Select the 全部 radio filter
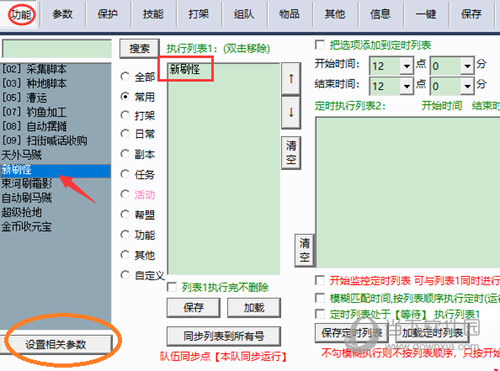 125,77
